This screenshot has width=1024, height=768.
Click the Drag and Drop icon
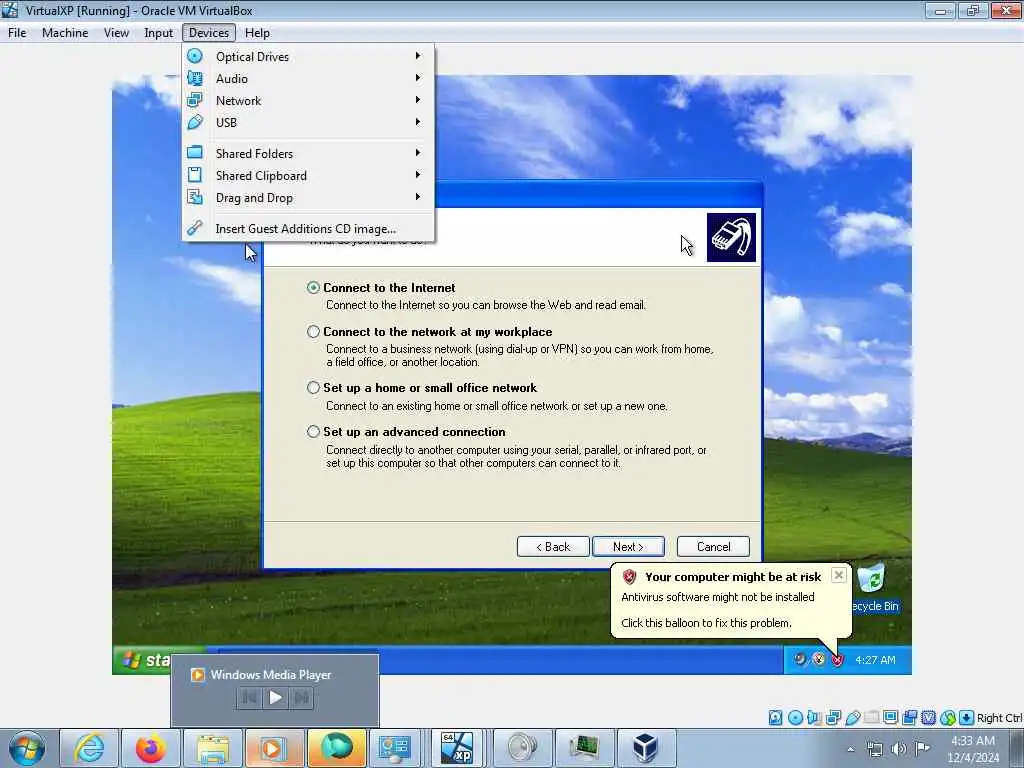[195, 197]
